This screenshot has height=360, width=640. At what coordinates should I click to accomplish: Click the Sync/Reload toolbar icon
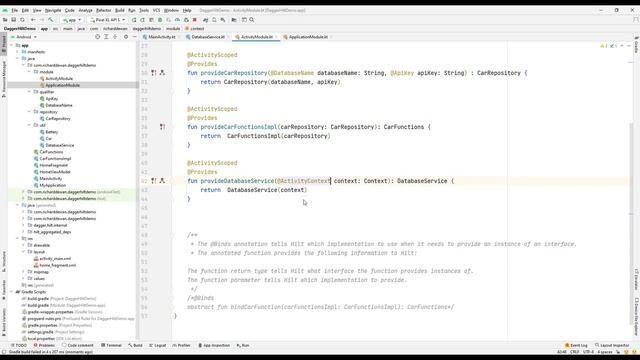[x=22, y=20]
